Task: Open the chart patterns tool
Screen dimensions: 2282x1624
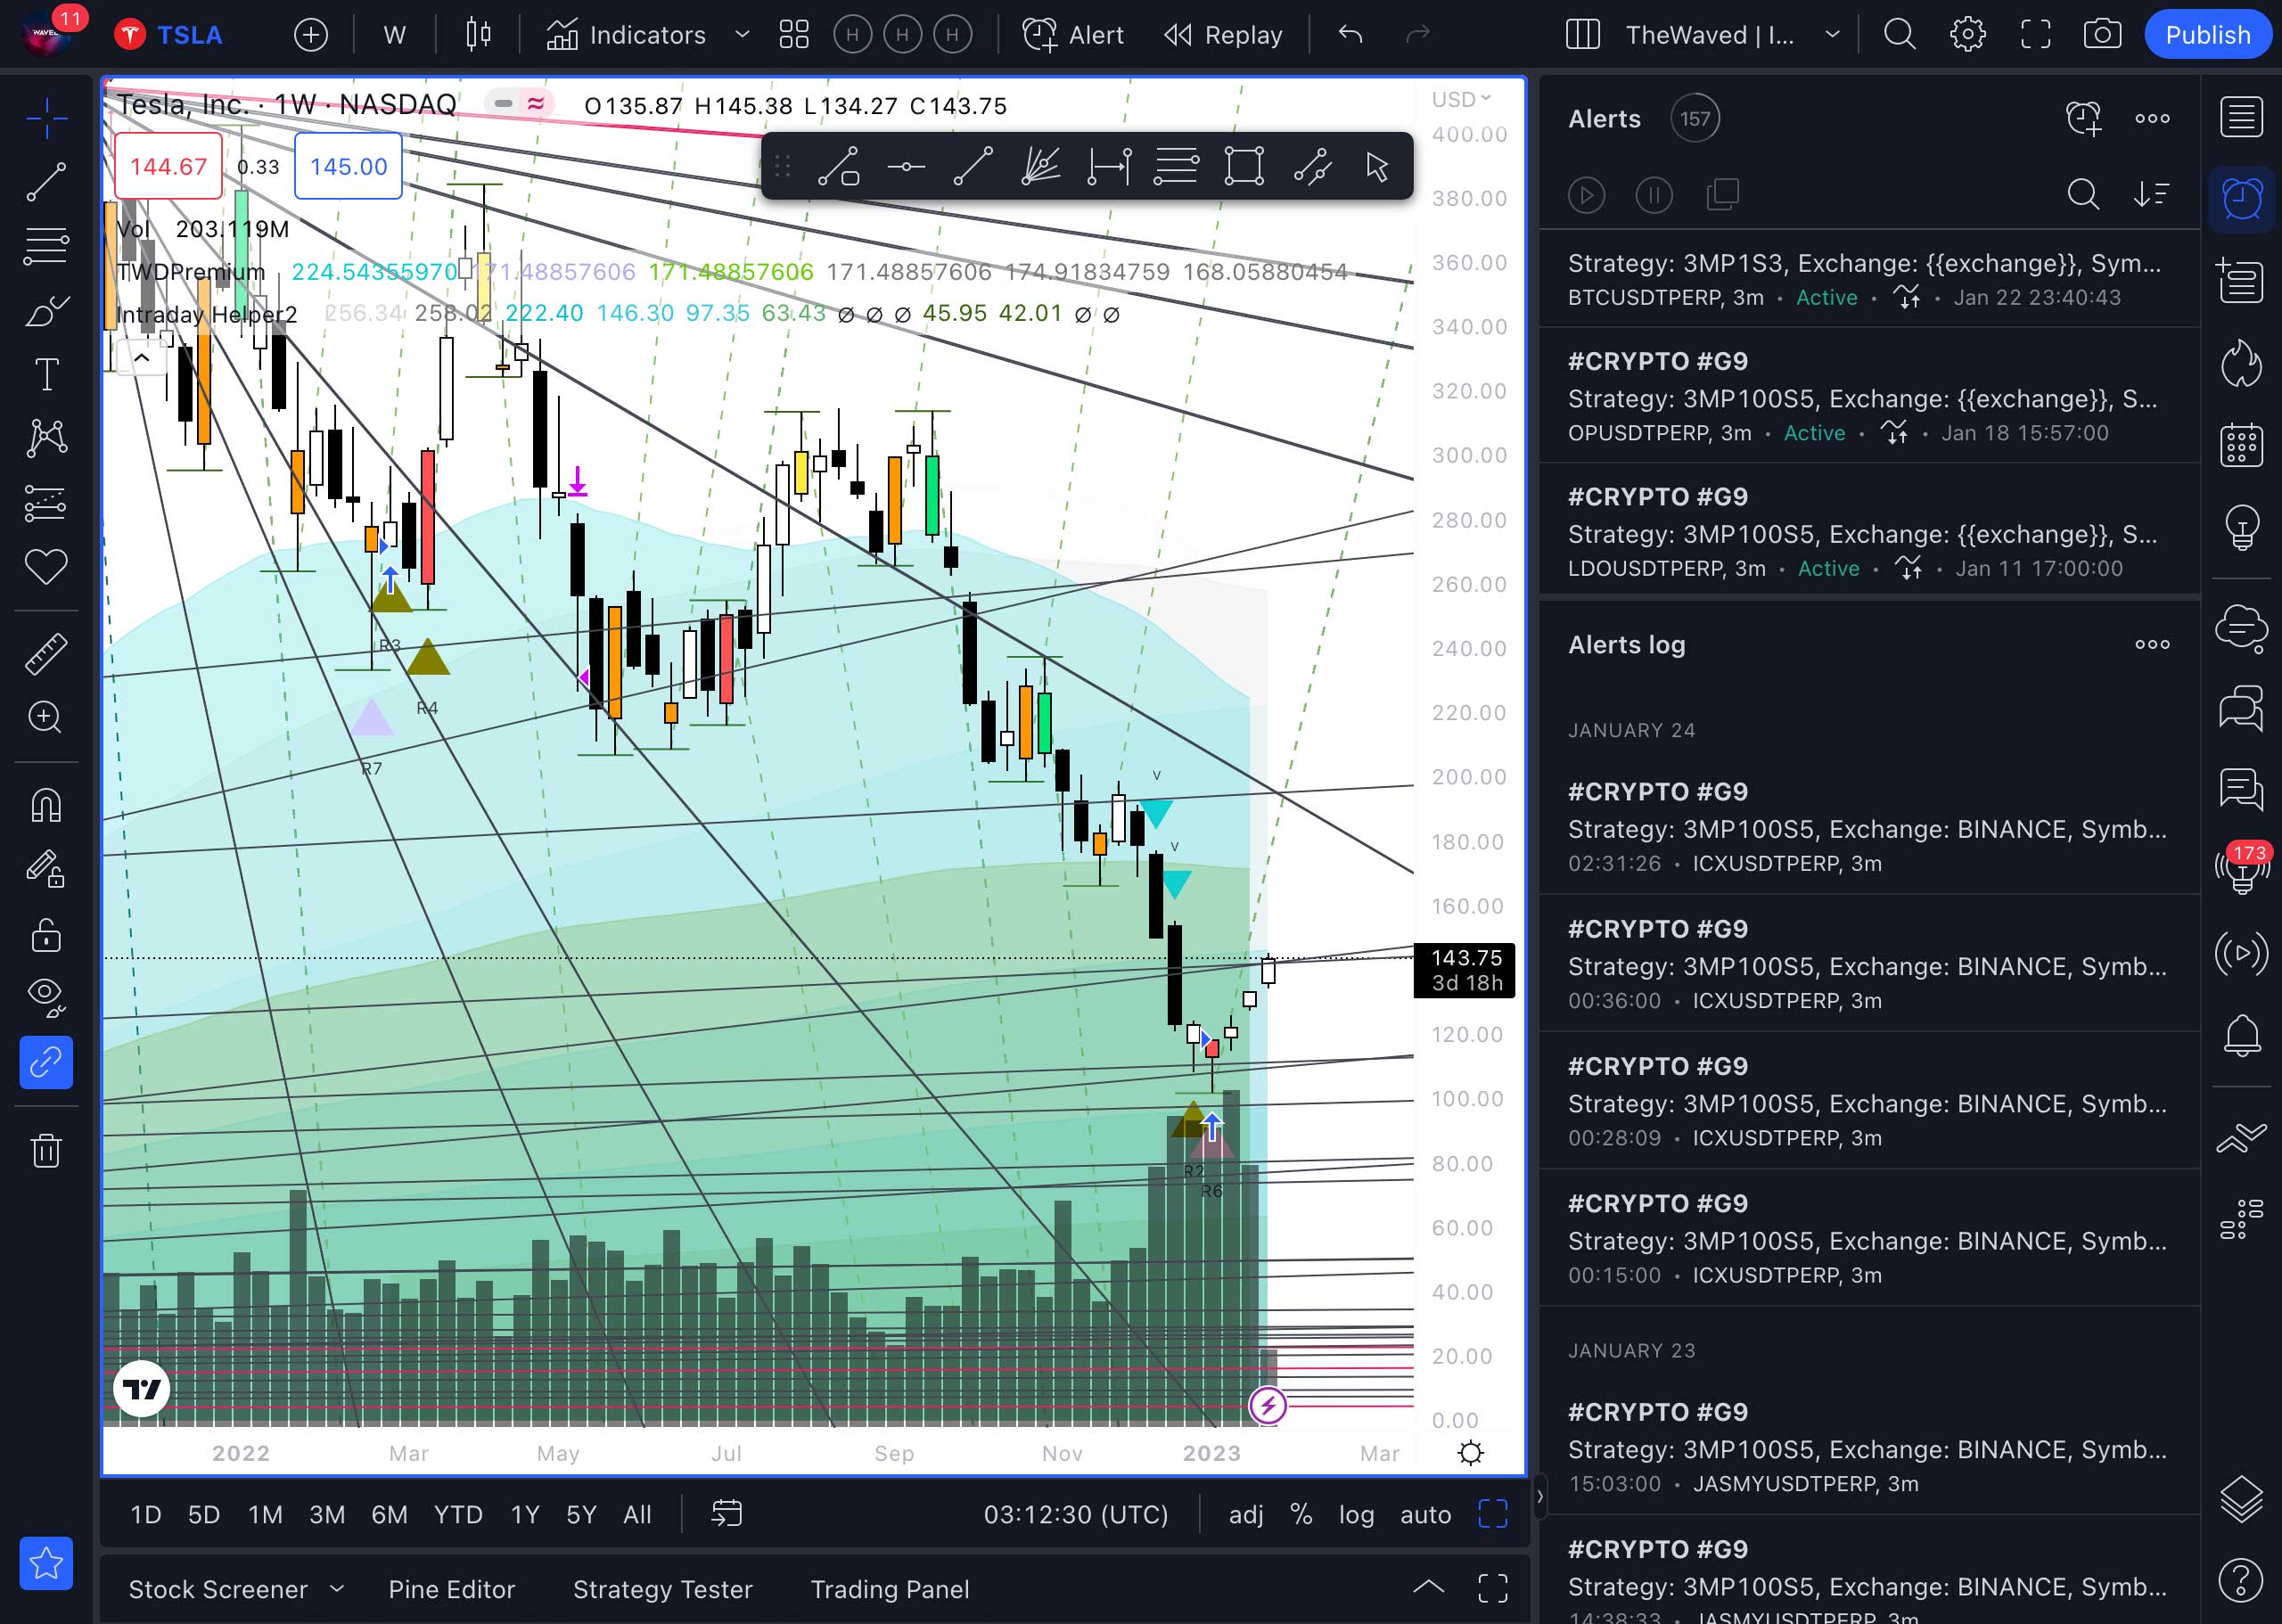Action: pyautogui.click(x=46, y=438)
